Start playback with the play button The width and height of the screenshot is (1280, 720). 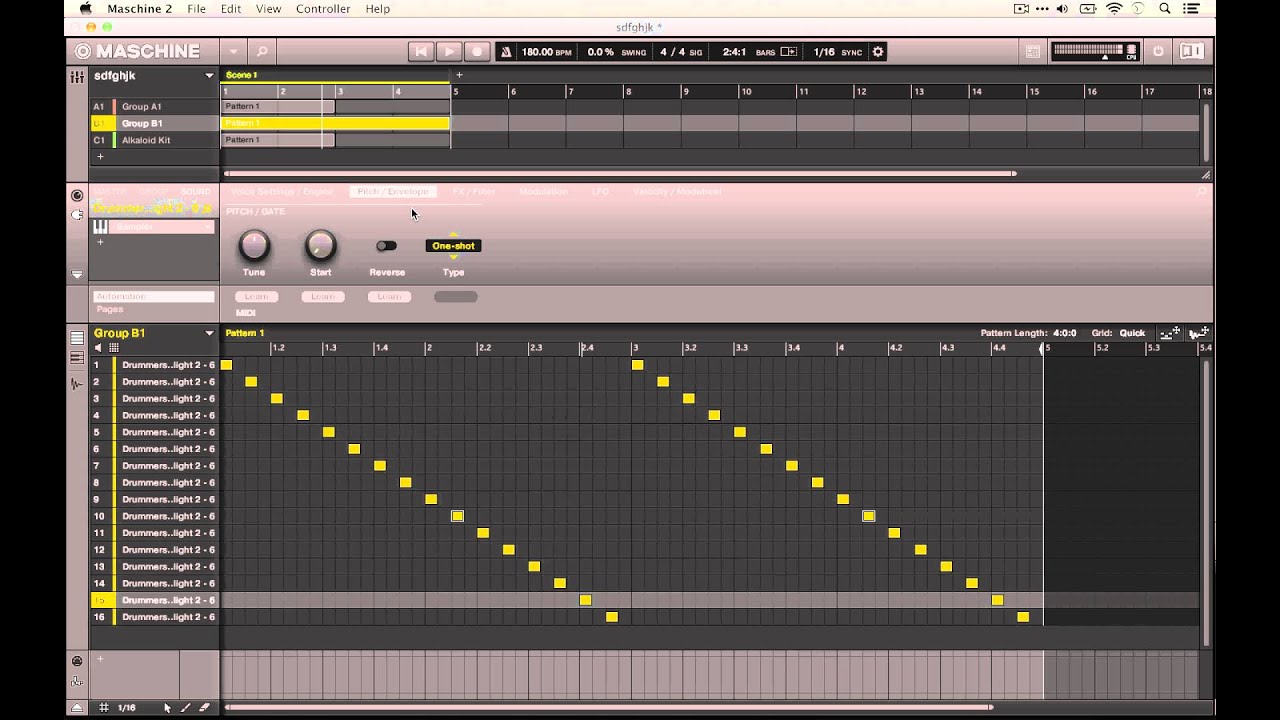pyautogui.click(x=449, y=51)
